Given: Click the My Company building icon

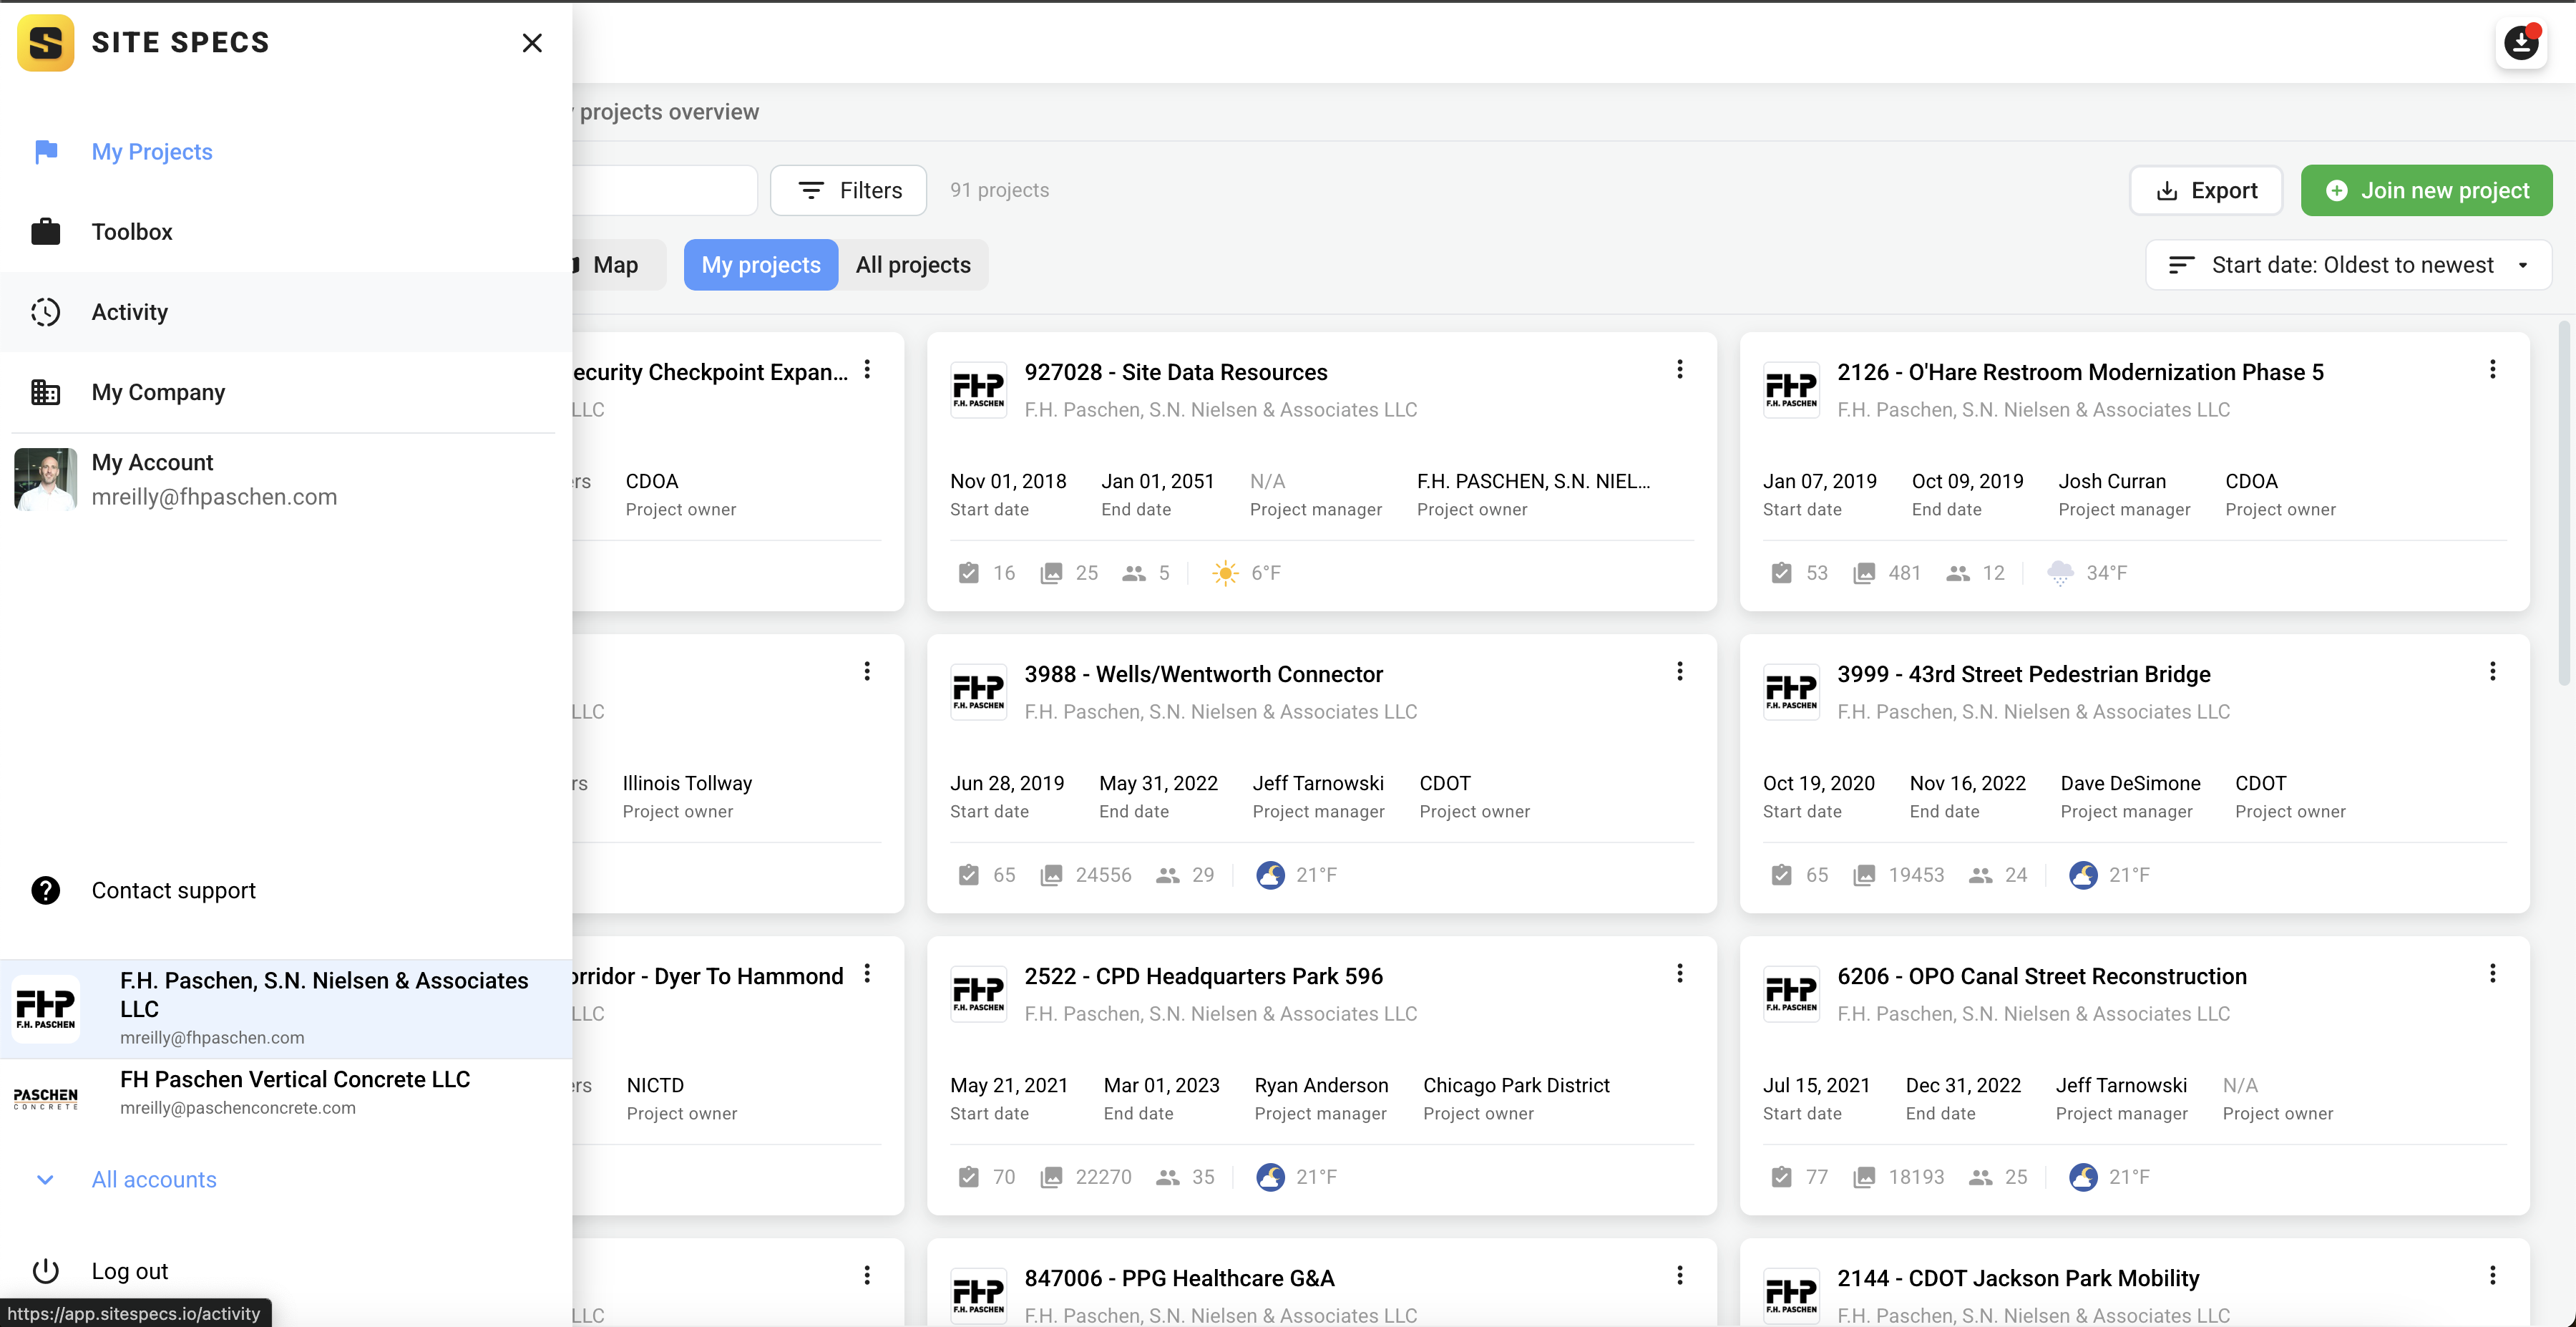Looking at the screenshot, I should coord(46,392).
